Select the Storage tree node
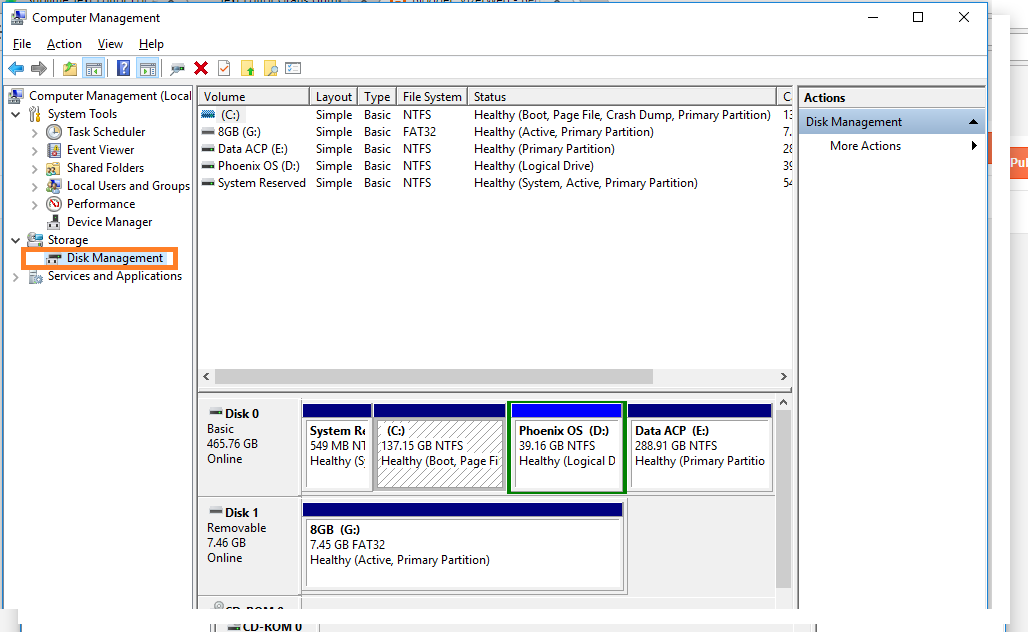Viewport: 1028px width, 632px height. tap(68, 240)
